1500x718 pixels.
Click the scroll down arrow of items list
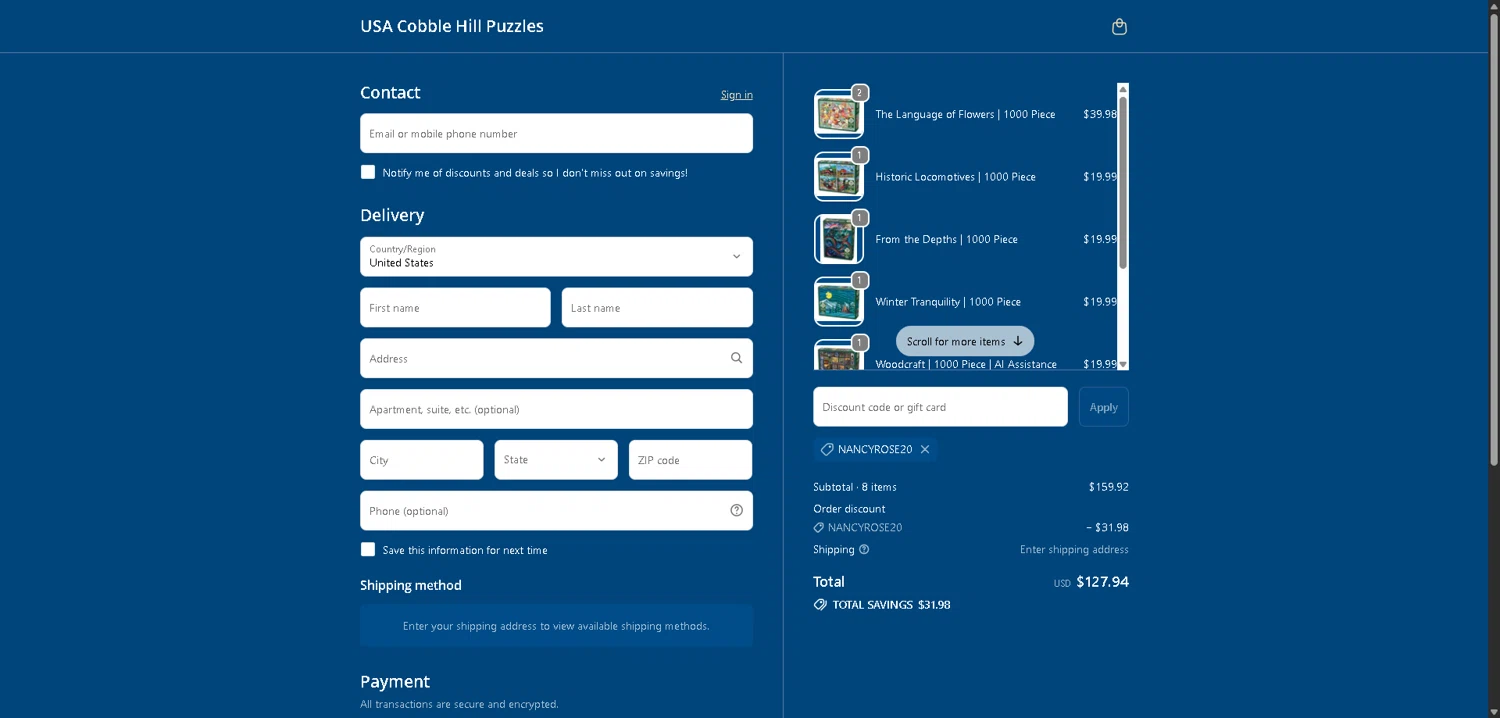(1123, 364)
